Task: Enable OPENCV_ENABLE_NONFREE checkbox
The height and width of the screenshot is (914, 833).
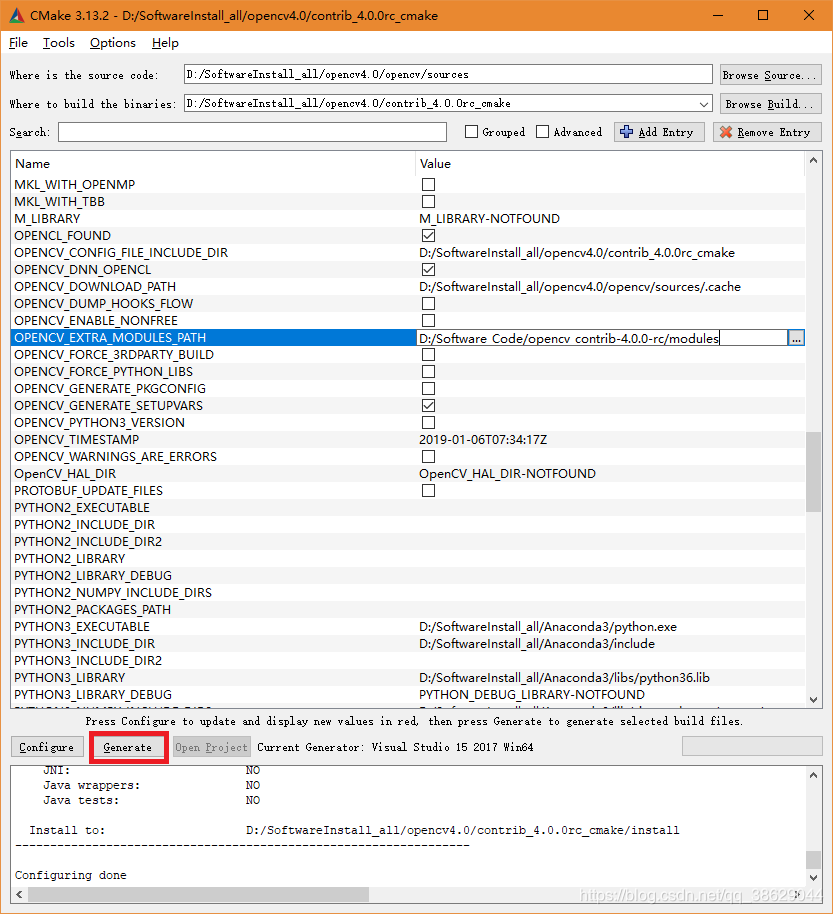Action: [428, 321]
